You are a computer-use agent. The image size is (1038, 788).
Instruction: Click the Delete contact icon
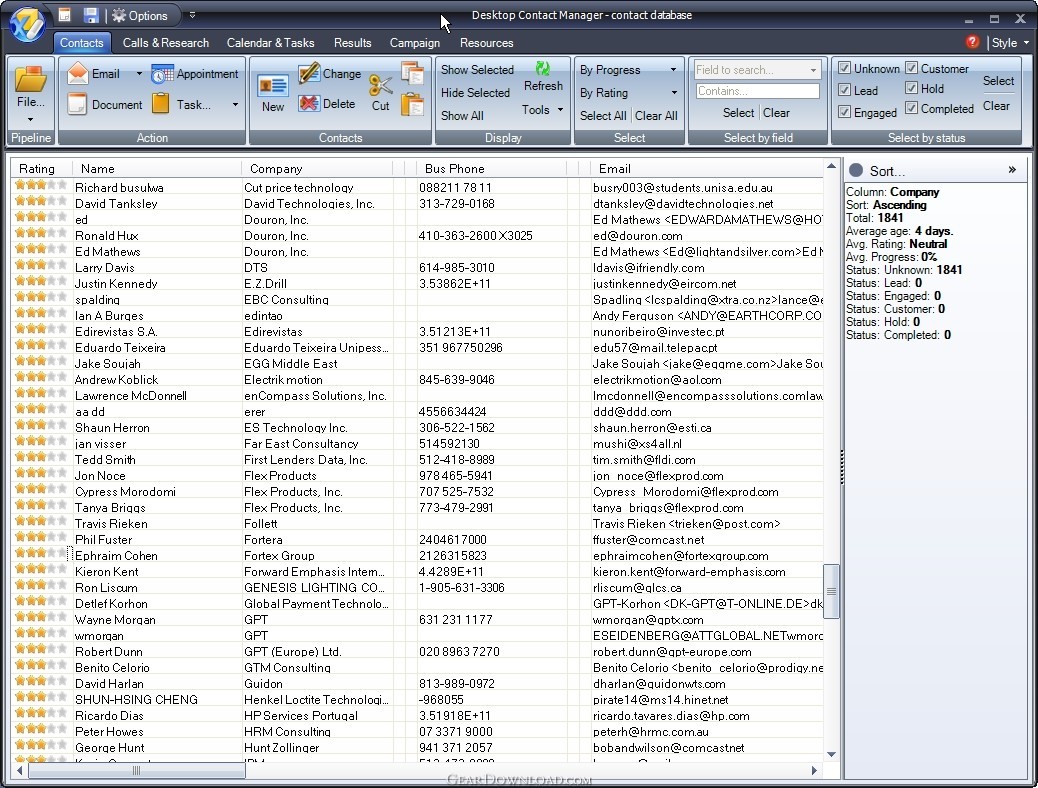[x=309, y=103]
